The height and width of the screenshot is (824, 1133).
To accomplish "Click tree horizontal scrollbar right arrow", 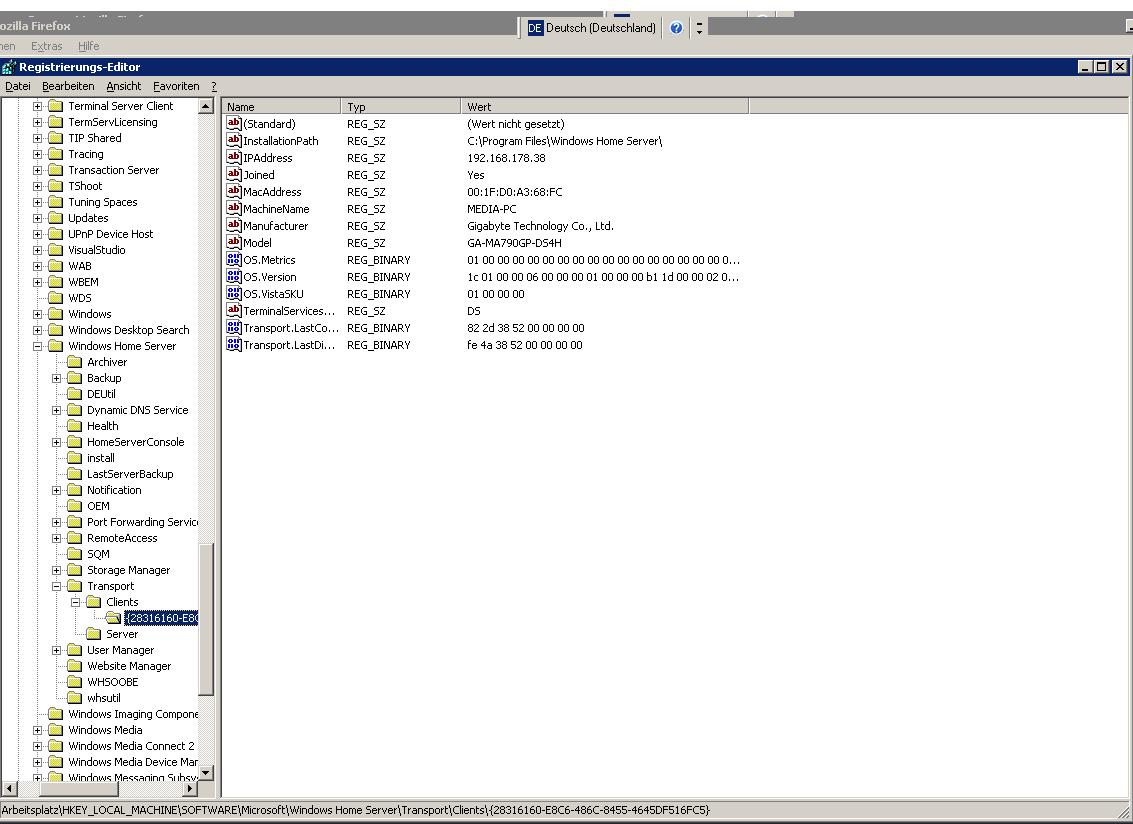I will [190, 788].
